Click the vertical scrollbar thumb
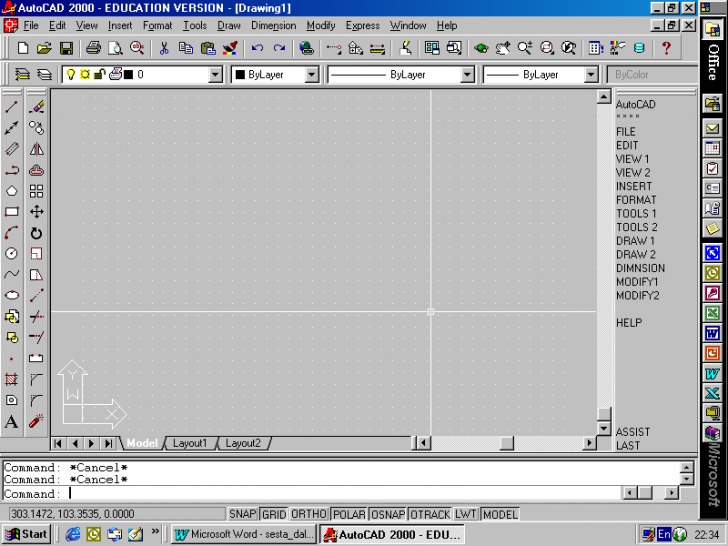This screenshot has height=546, width=728. 604,414
